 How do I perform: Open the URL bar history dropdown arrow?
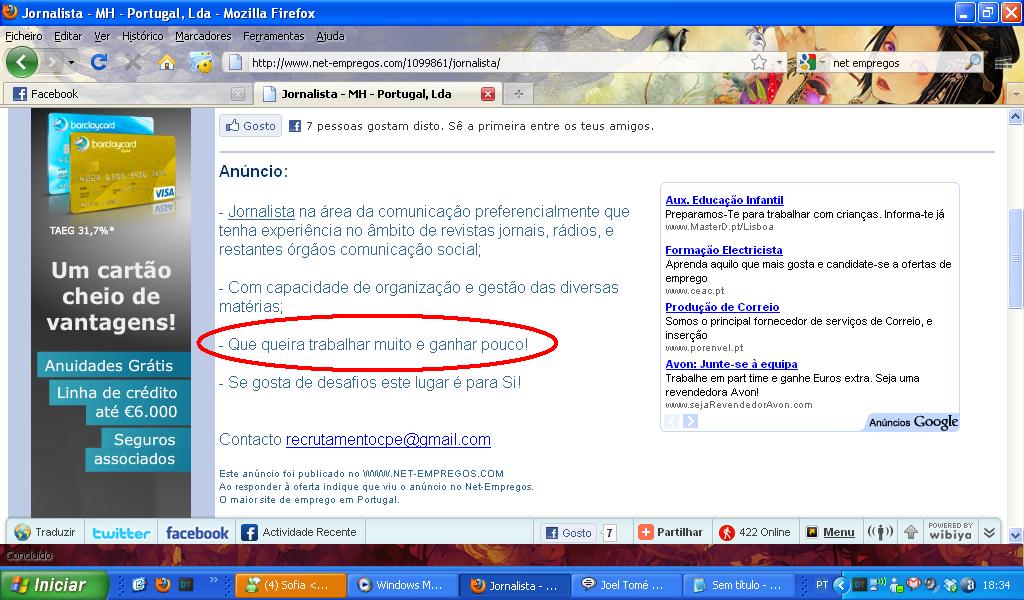[x=780, y=62]
